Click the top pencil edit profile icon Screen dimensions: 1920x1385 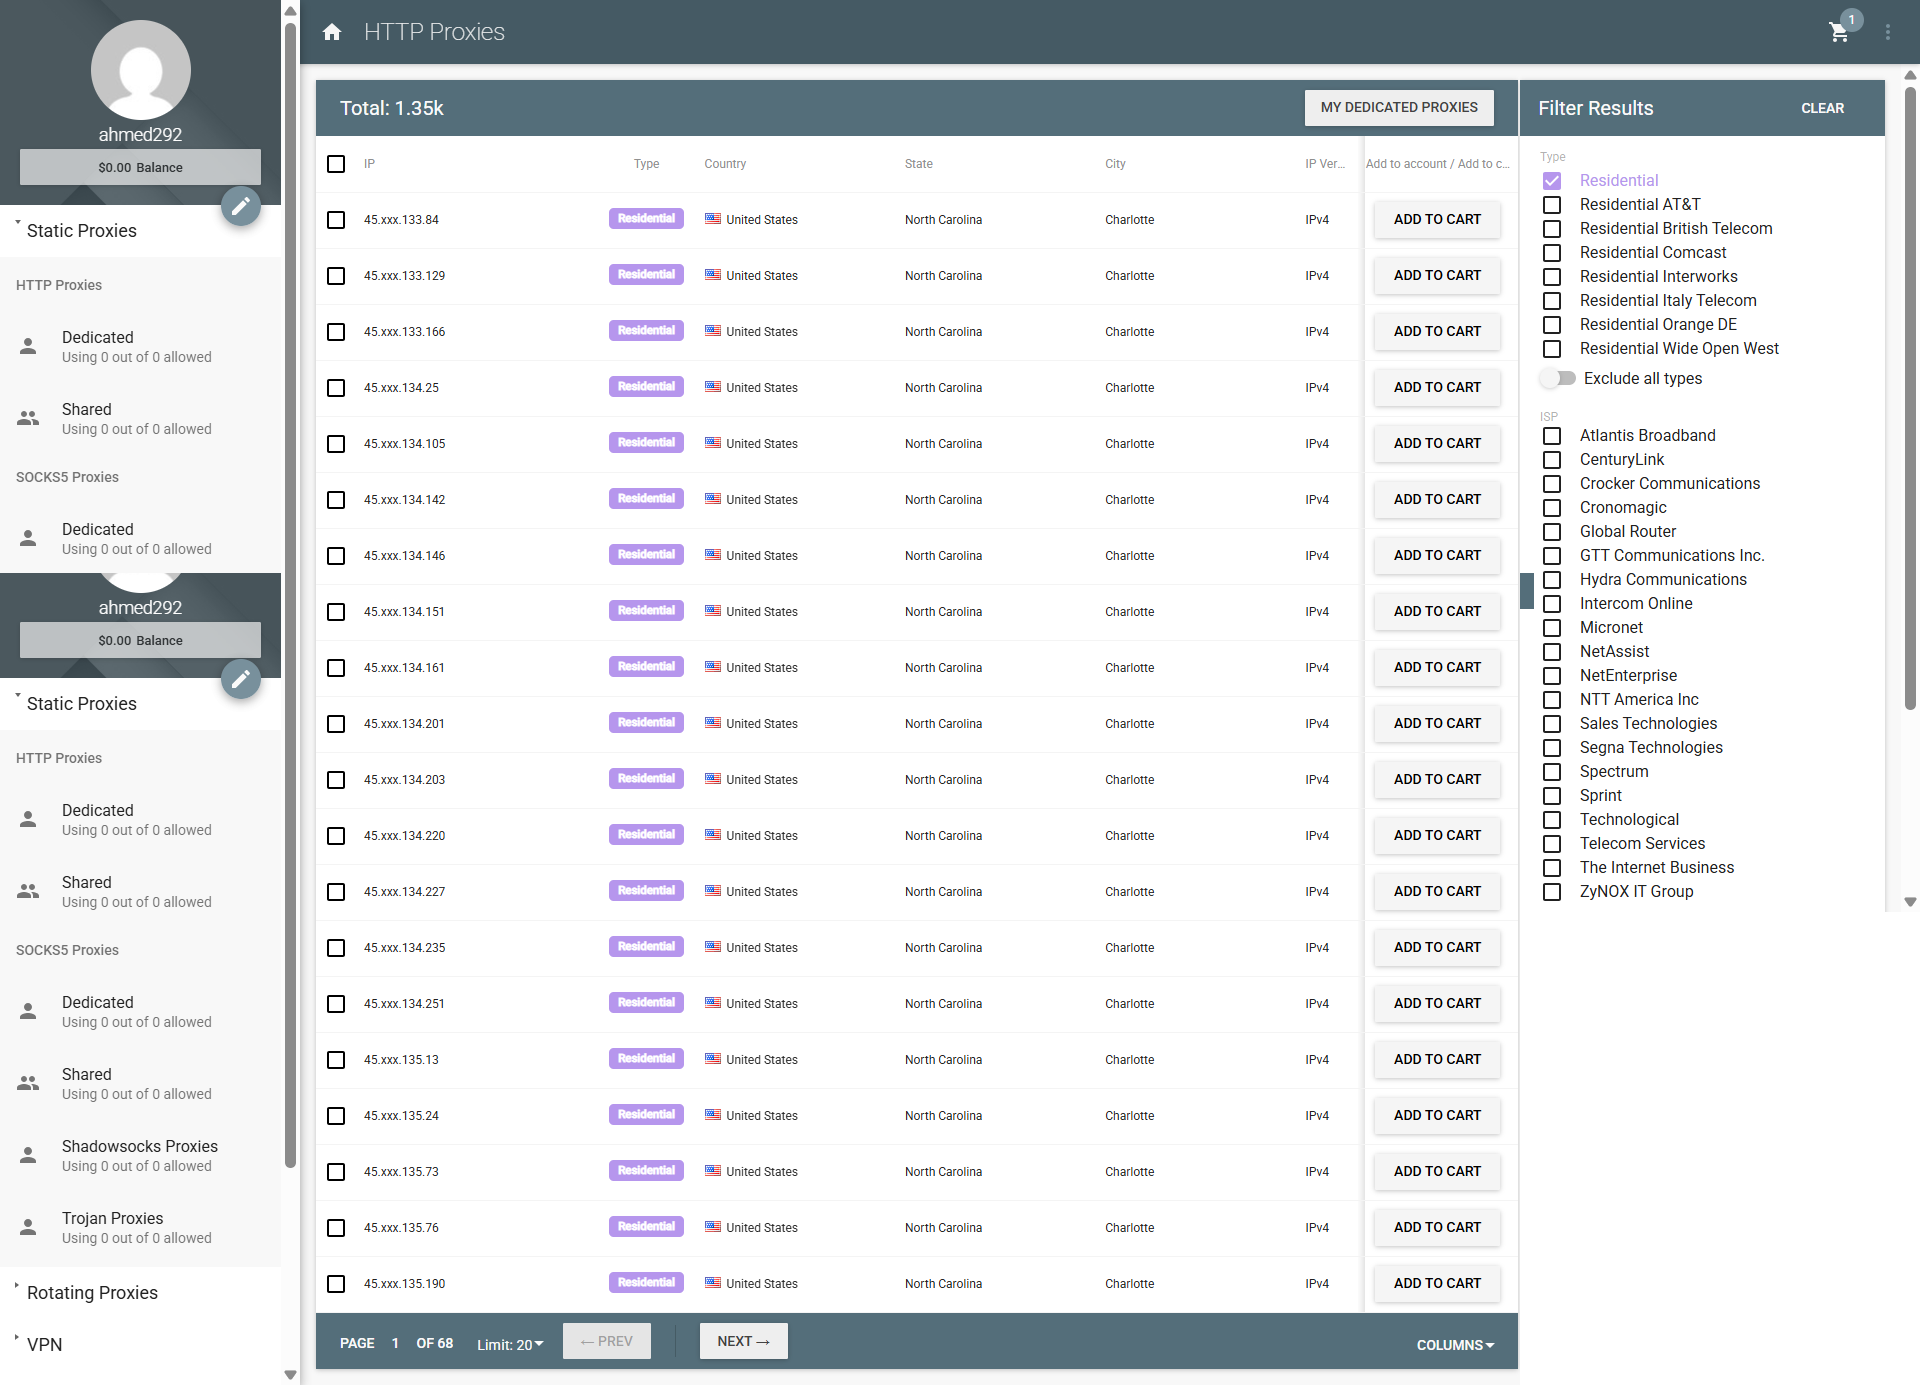241,206
